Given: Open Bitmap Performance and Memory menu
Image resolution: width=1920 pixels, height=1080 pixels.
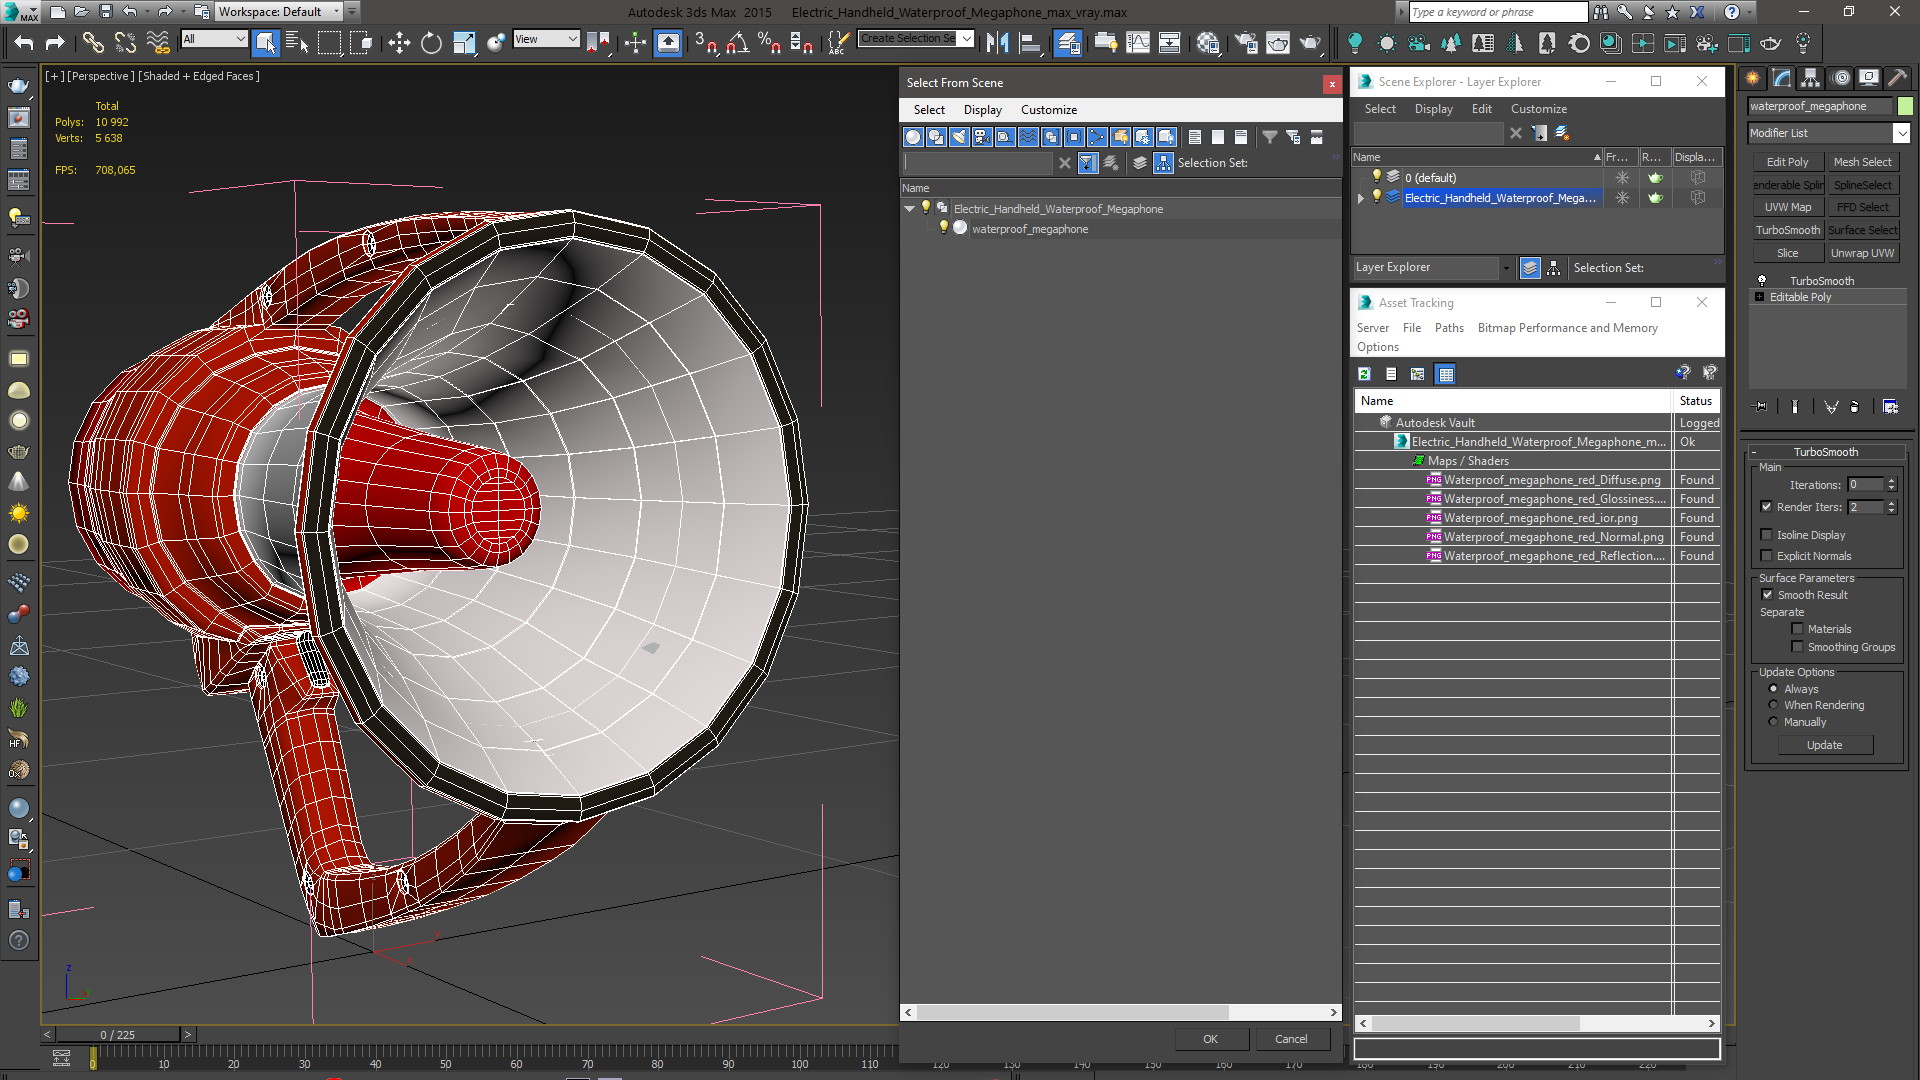Looking at the screenshot, I should coord(1567,328).
